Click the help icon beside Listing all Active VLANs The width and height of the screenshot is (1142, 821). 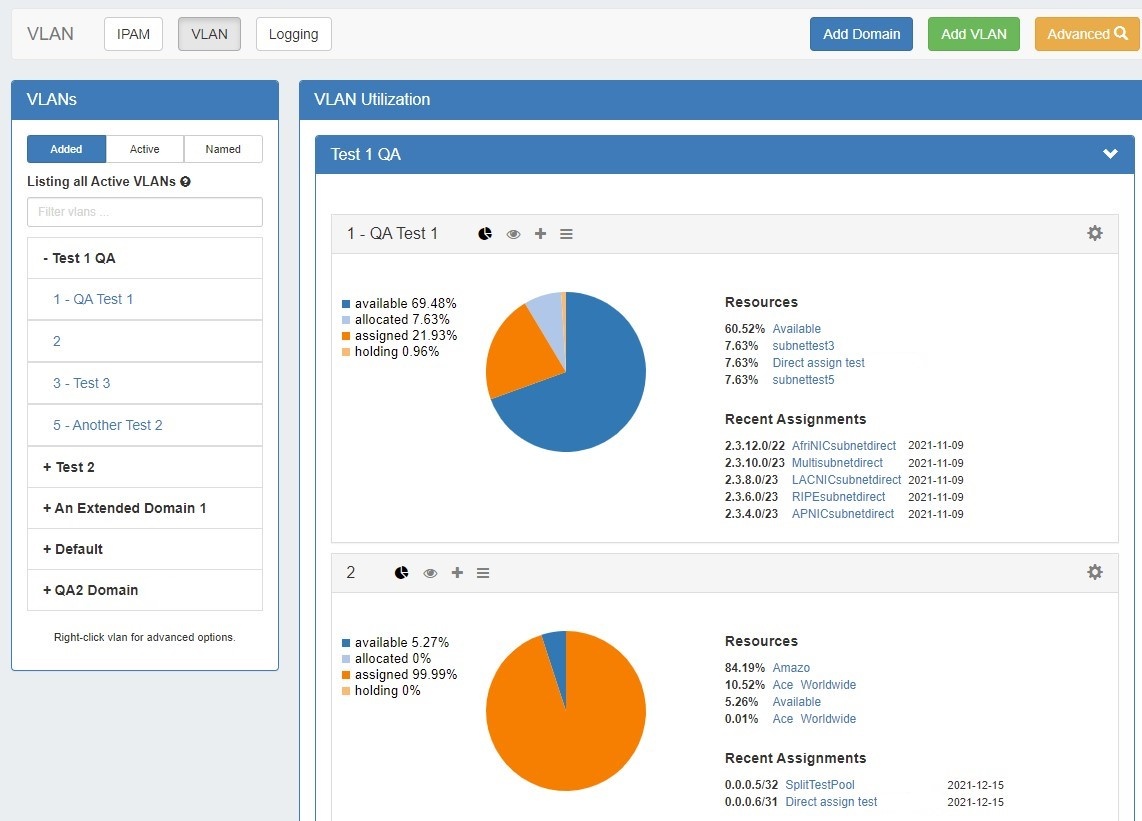(x=186, y=182)
